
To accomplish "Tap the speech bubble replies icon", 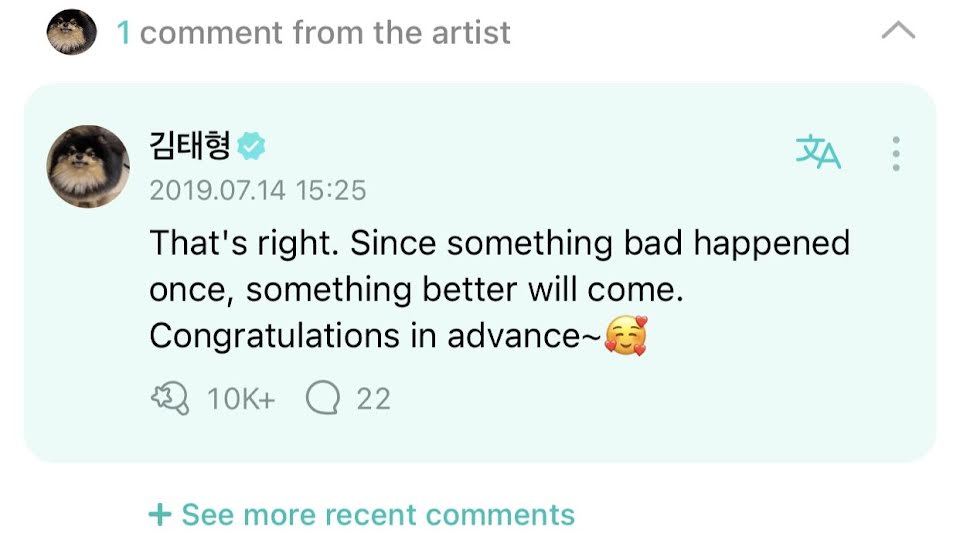I will click(323, 399).
